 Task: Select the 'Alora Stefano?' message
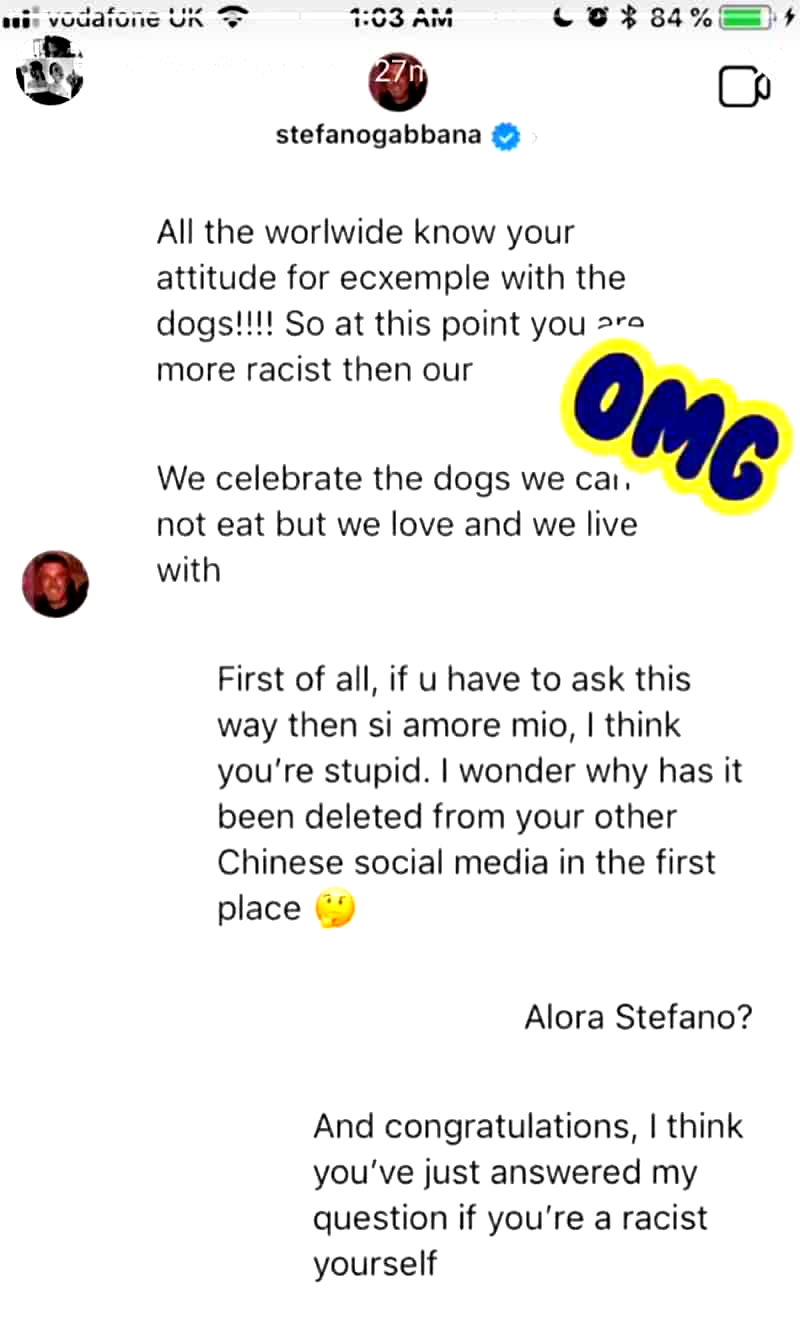click(x=639, y=1017)
